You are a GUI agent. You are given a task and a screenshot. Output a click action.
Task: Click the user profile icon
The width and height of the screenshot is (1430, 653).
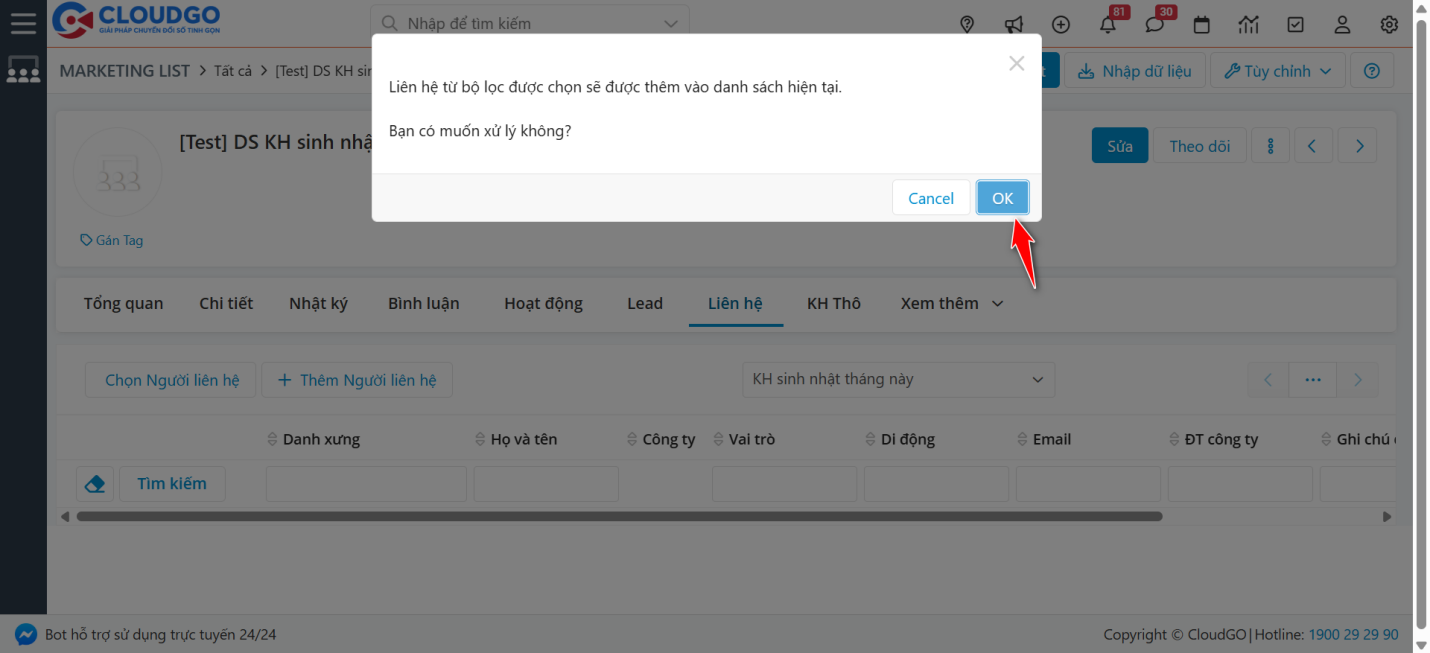[1342, 24]
